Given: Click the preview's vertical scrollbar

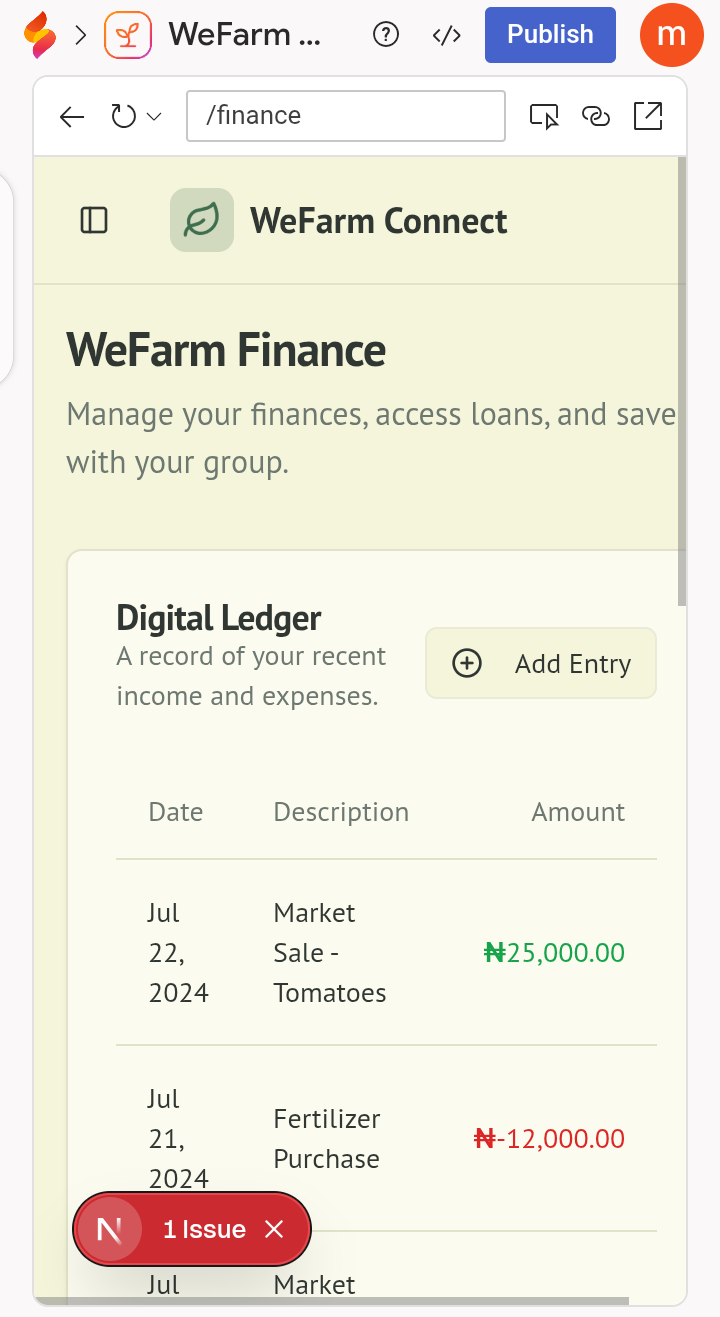Looking at the screenshot, I should coord(682,380).
